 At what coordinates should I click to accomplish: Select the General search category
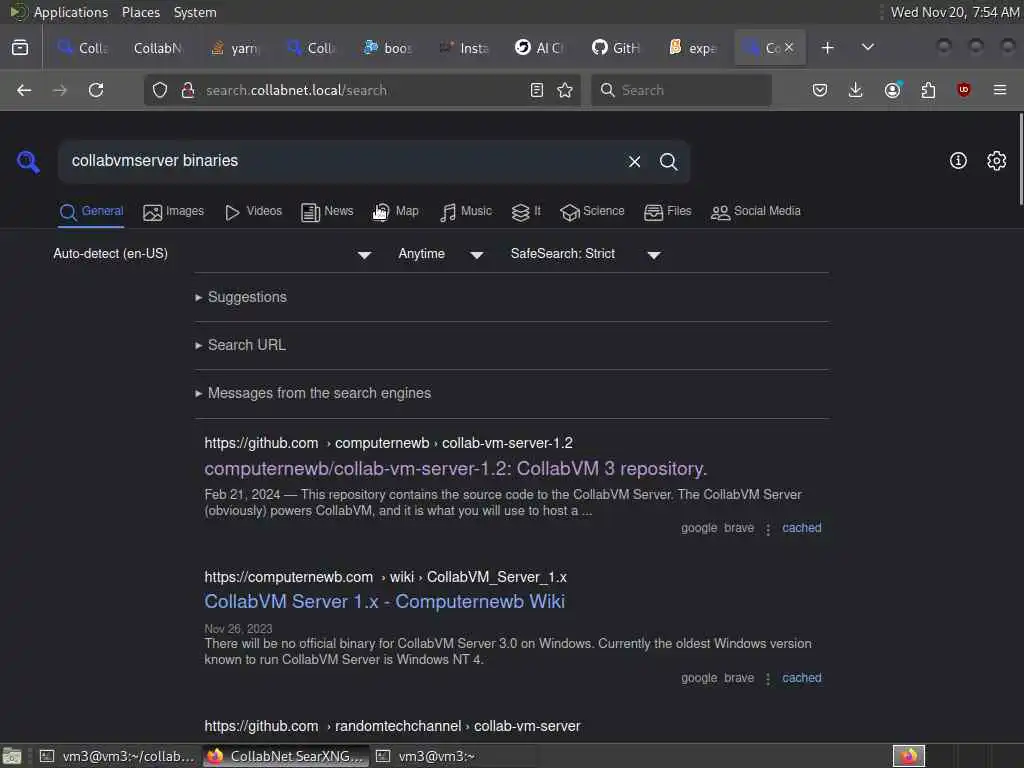click(91, 212)
